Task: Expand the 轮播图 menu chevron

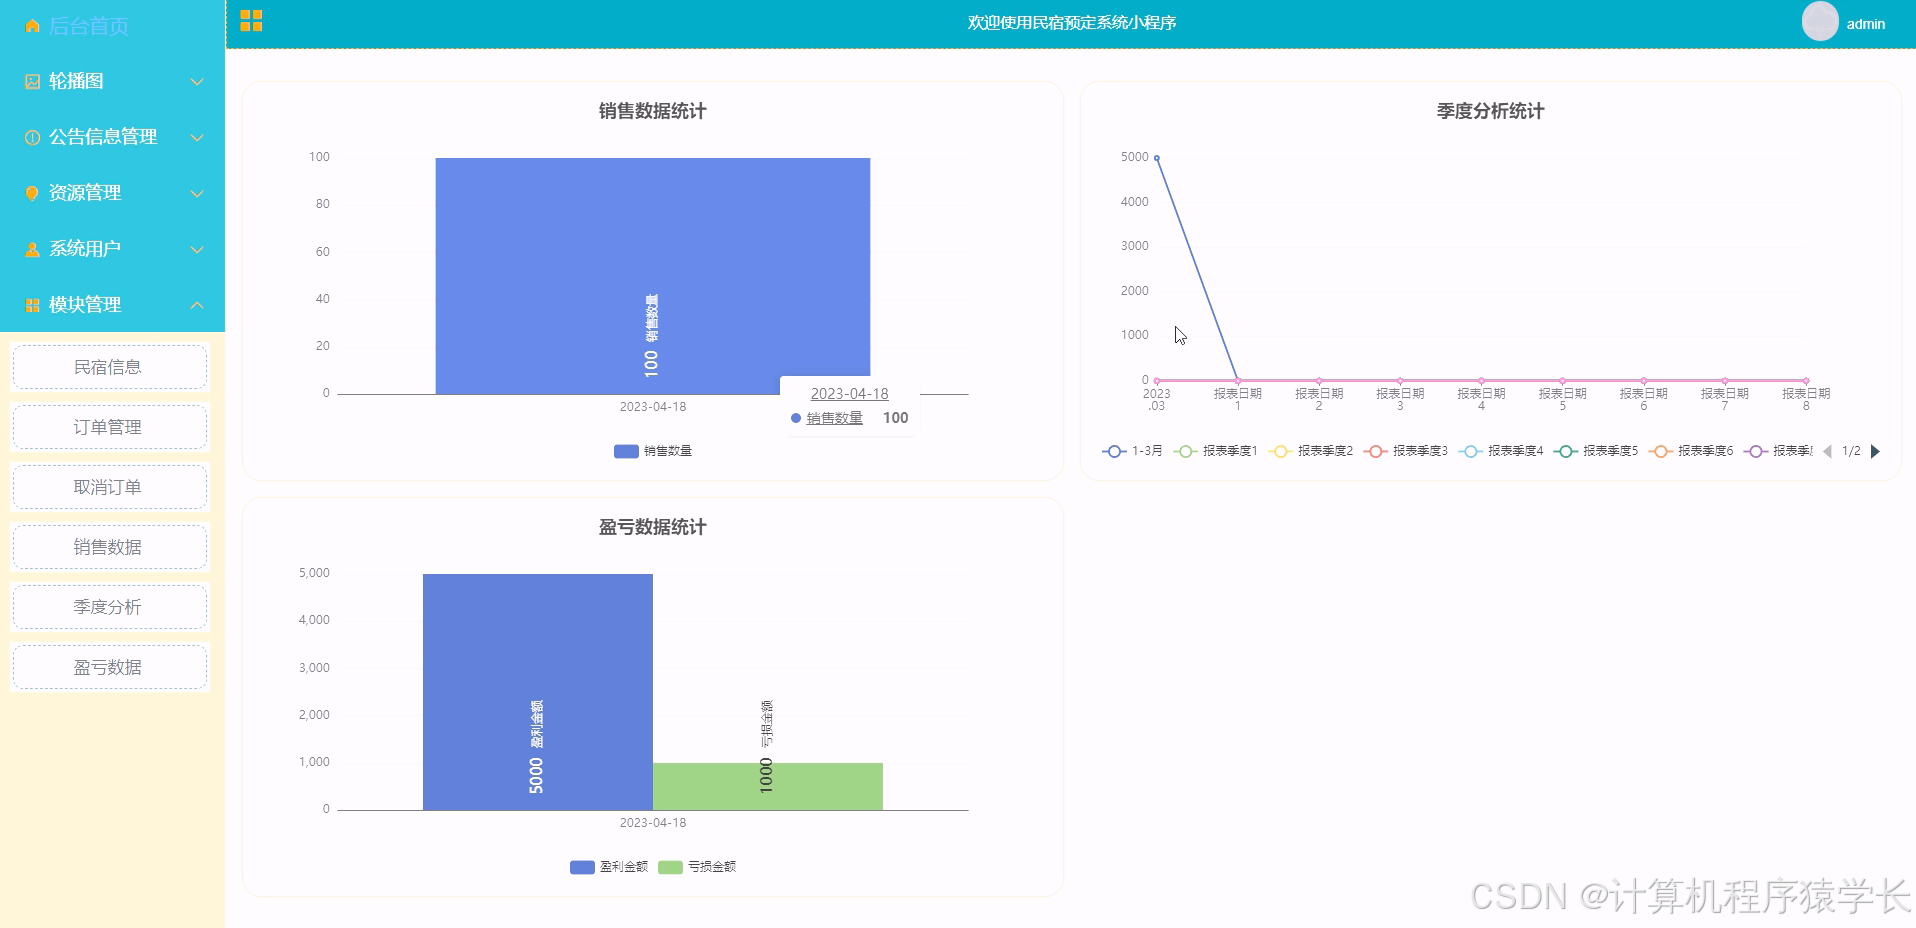Action: [197, 82]
